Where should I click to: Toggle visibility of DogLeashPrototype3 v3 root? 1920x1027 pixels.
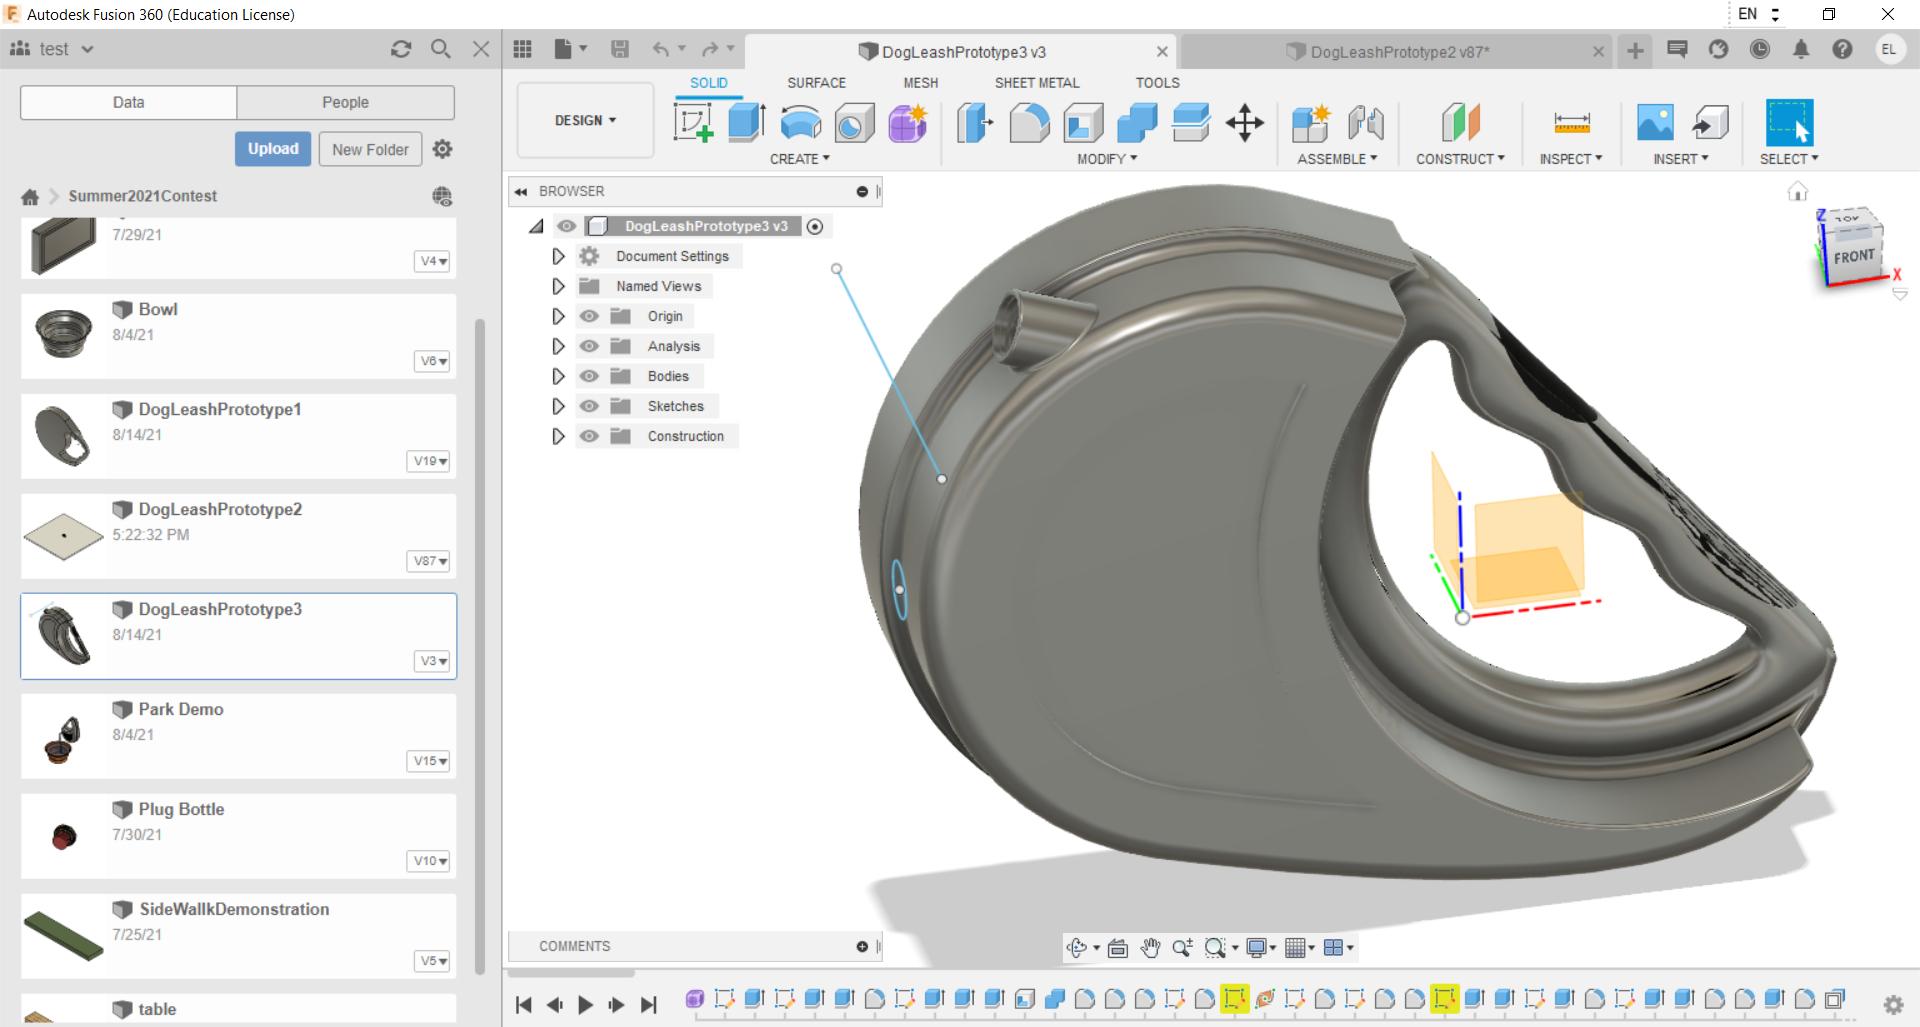(x=566, y=226)
